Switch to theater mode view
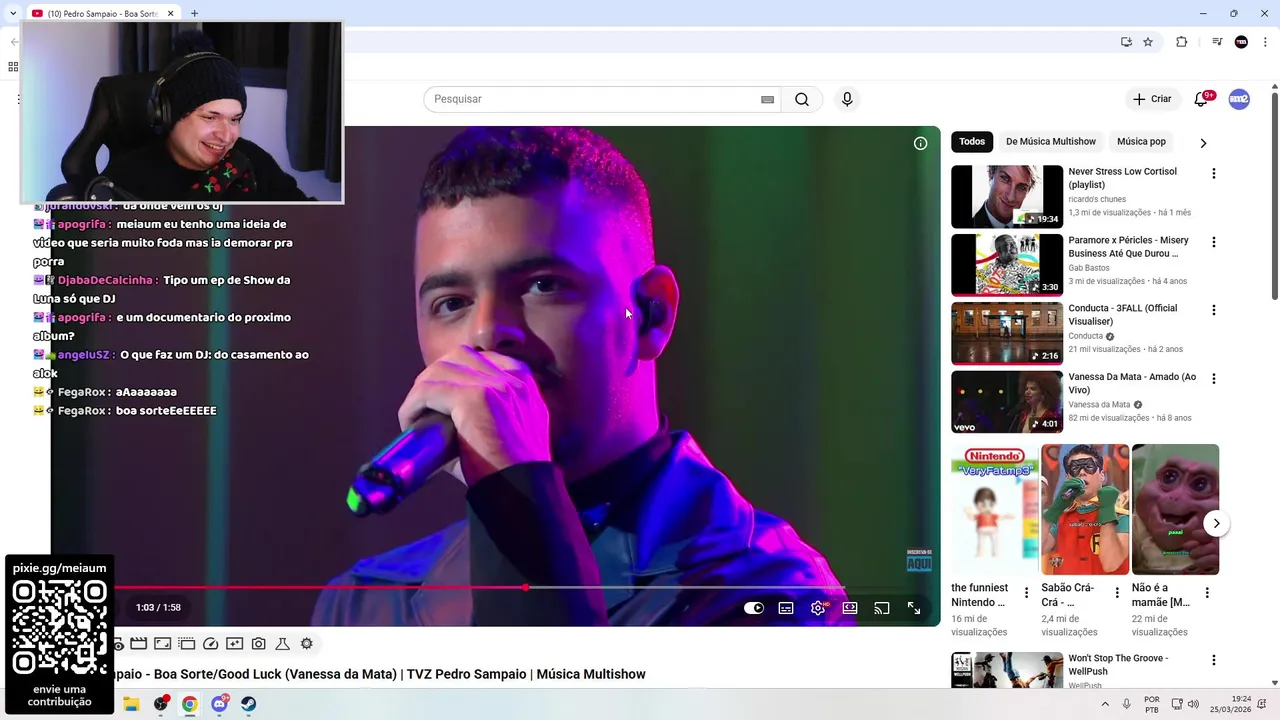Image resolution: width=1280 pixels, height=720 pixels. coord(850,608)
